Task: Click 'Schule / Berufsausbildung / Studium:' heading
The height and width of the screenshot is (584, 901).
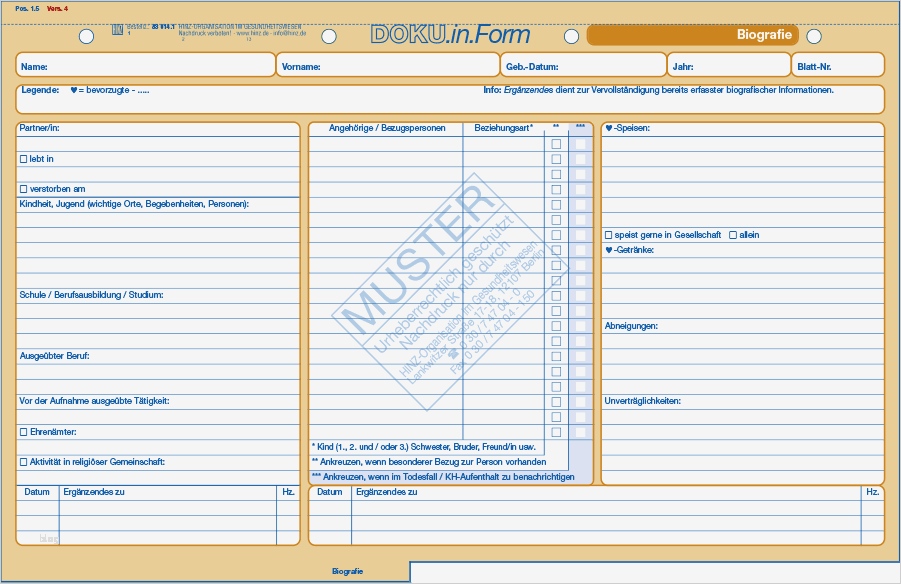Action: (x=91, y=295)
